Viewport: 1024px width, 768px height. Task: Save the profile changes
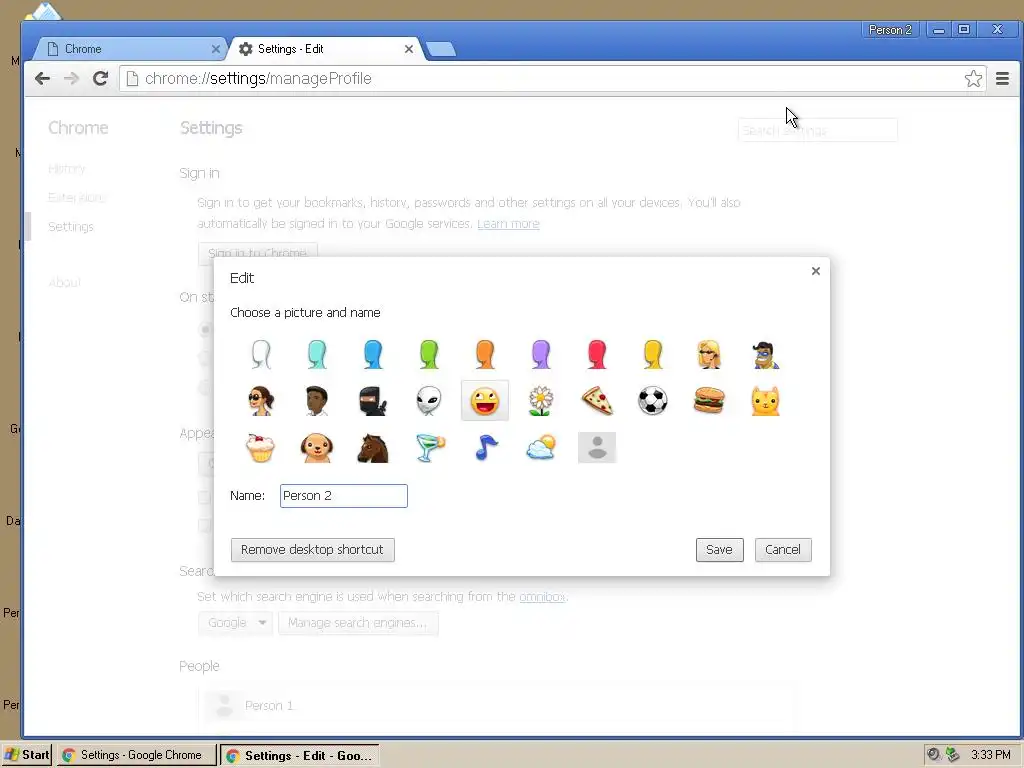(x=719, y=550)
